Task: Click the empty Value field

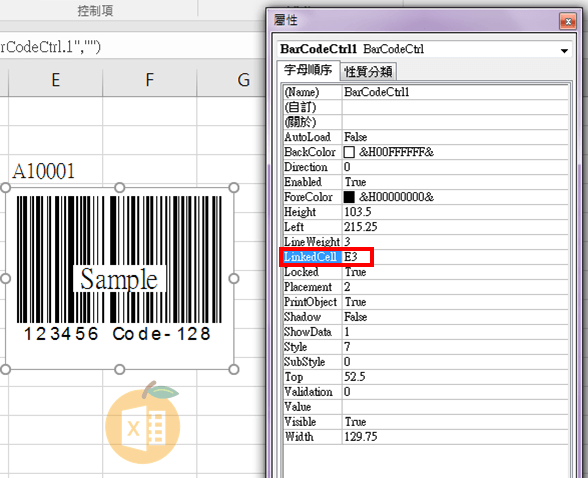Action: click(455, 407)
